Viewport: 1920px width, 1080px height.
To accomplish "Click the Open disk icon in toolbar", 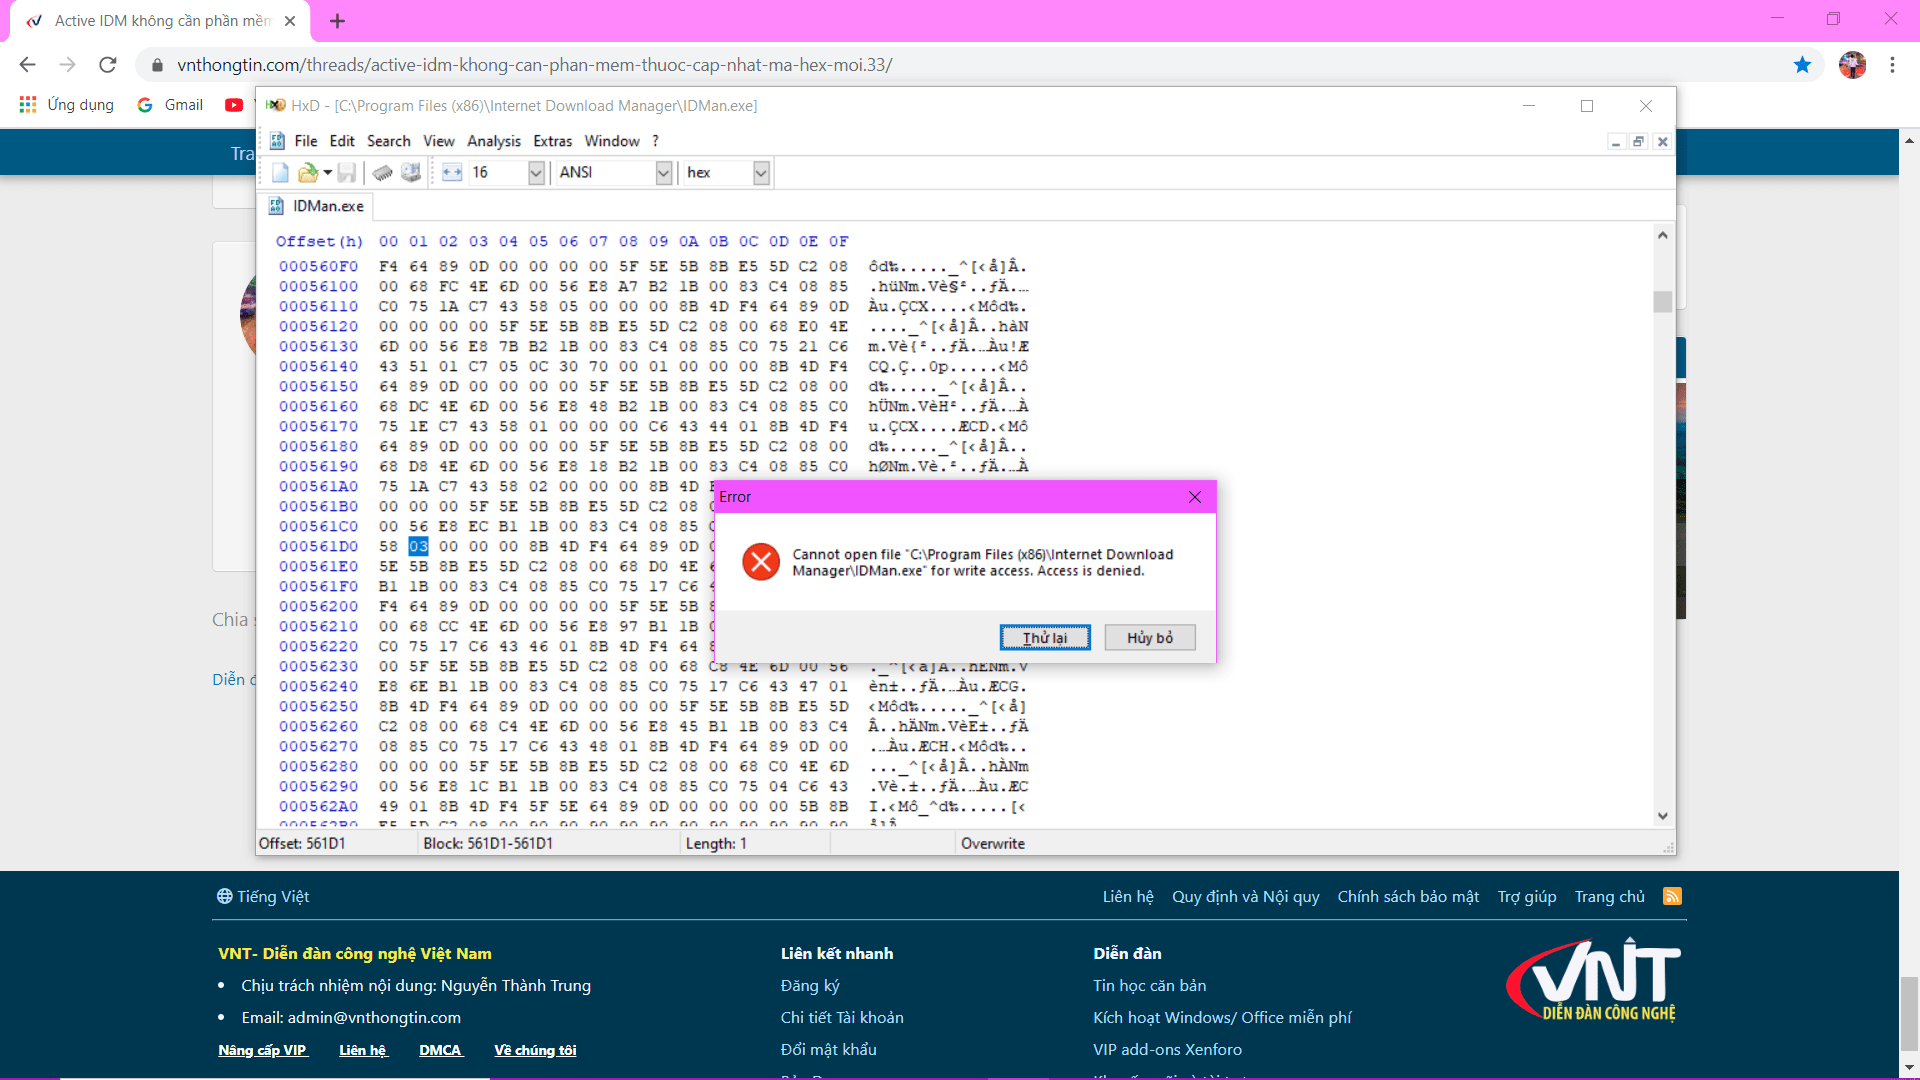I will [x=411, y=173].
